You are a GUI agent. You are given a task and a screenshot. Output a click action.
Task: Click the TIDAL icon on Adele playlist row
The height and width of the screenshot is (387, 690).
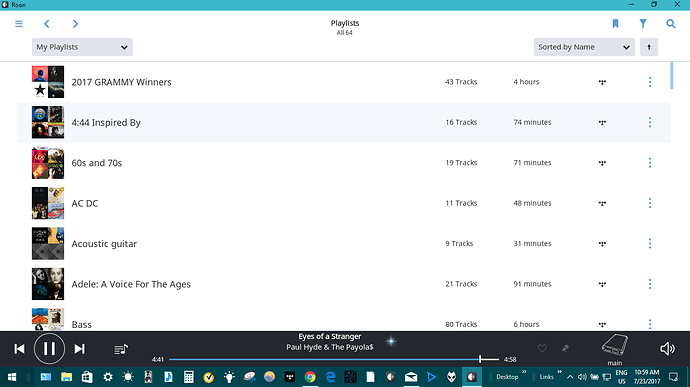(x=602, y=284)
